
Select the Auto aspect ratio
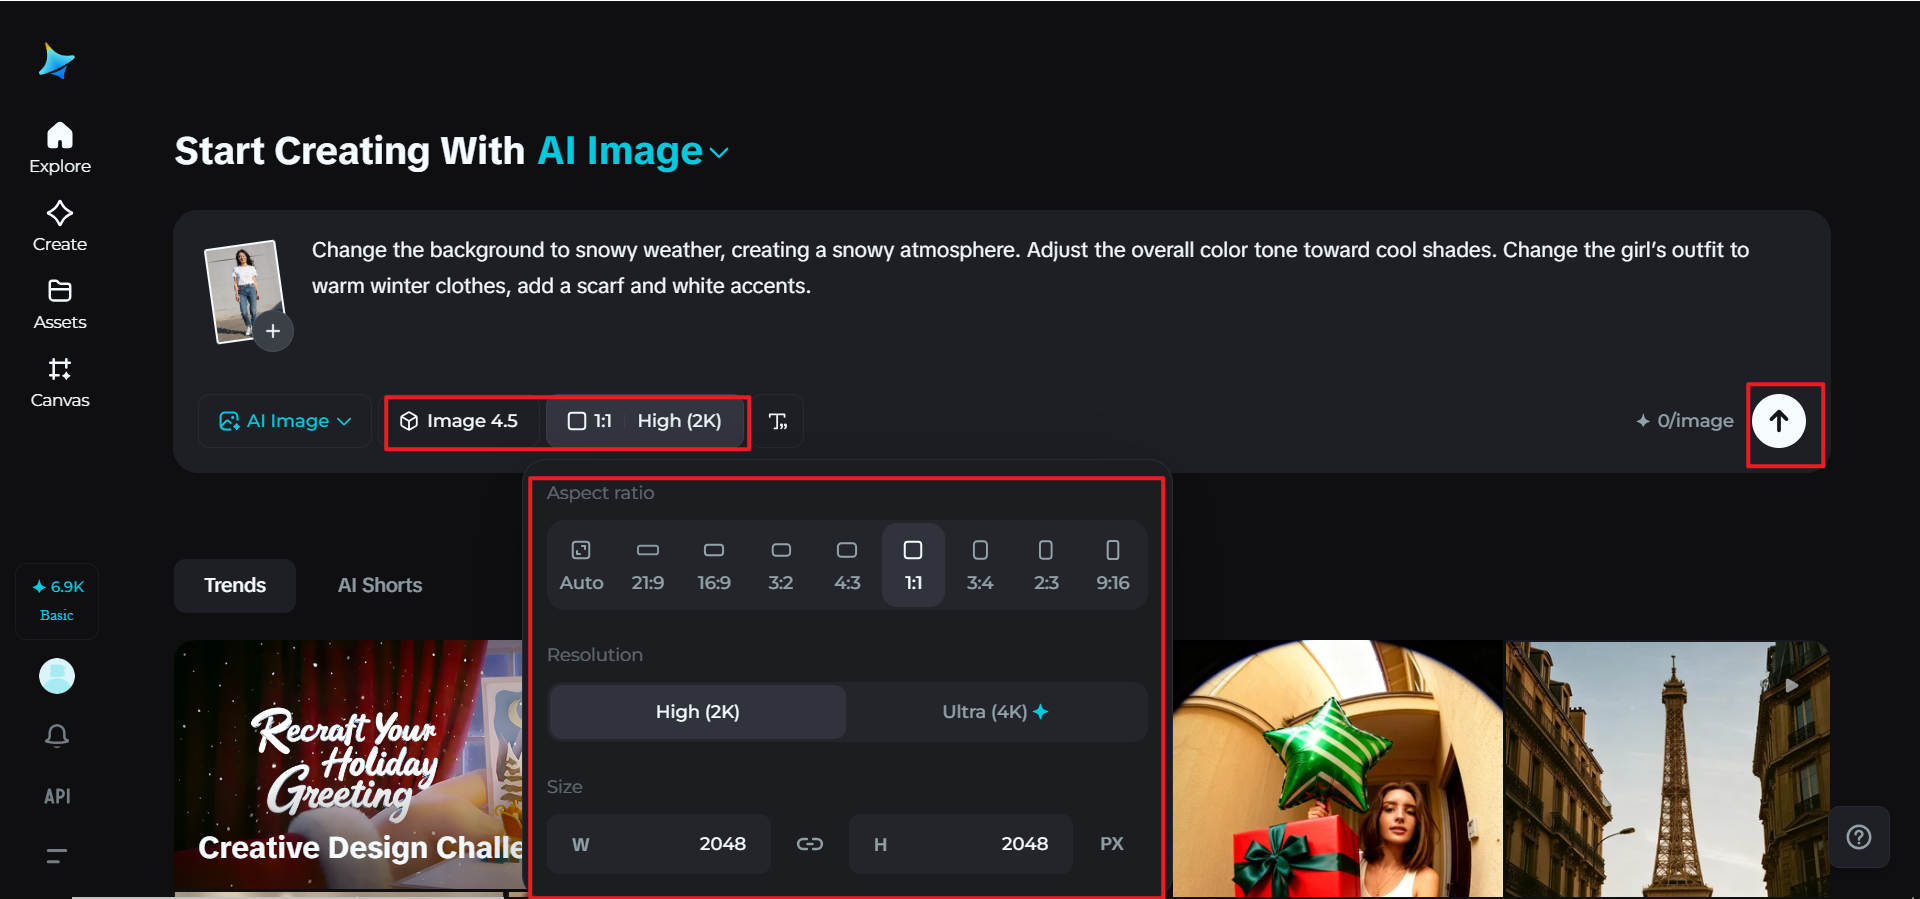pyautogui.click(x=581, y=565)
